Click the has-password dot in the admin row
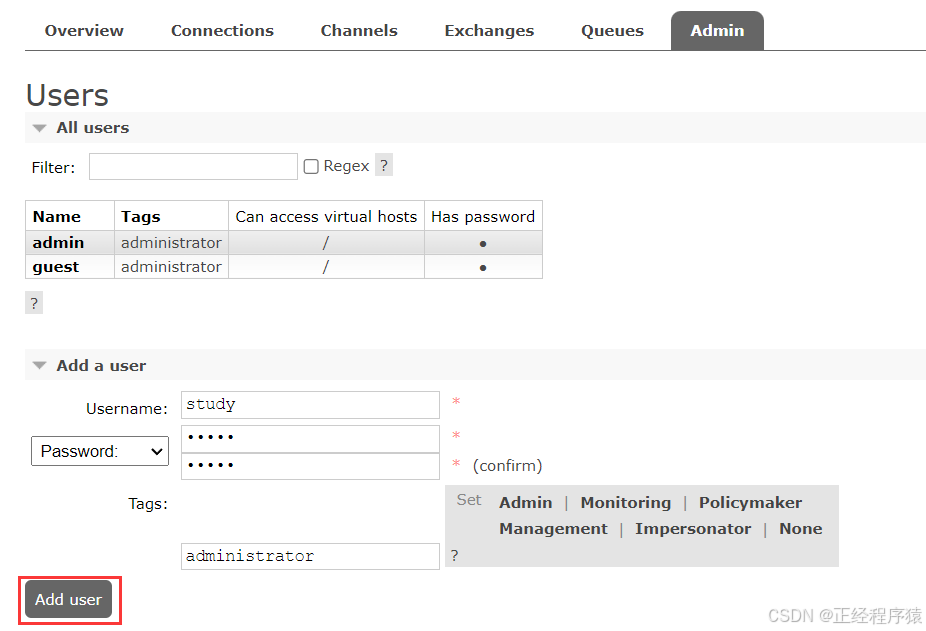Viewport: 926px width, 631px height. pyautogui.click(x=483, y=244)
